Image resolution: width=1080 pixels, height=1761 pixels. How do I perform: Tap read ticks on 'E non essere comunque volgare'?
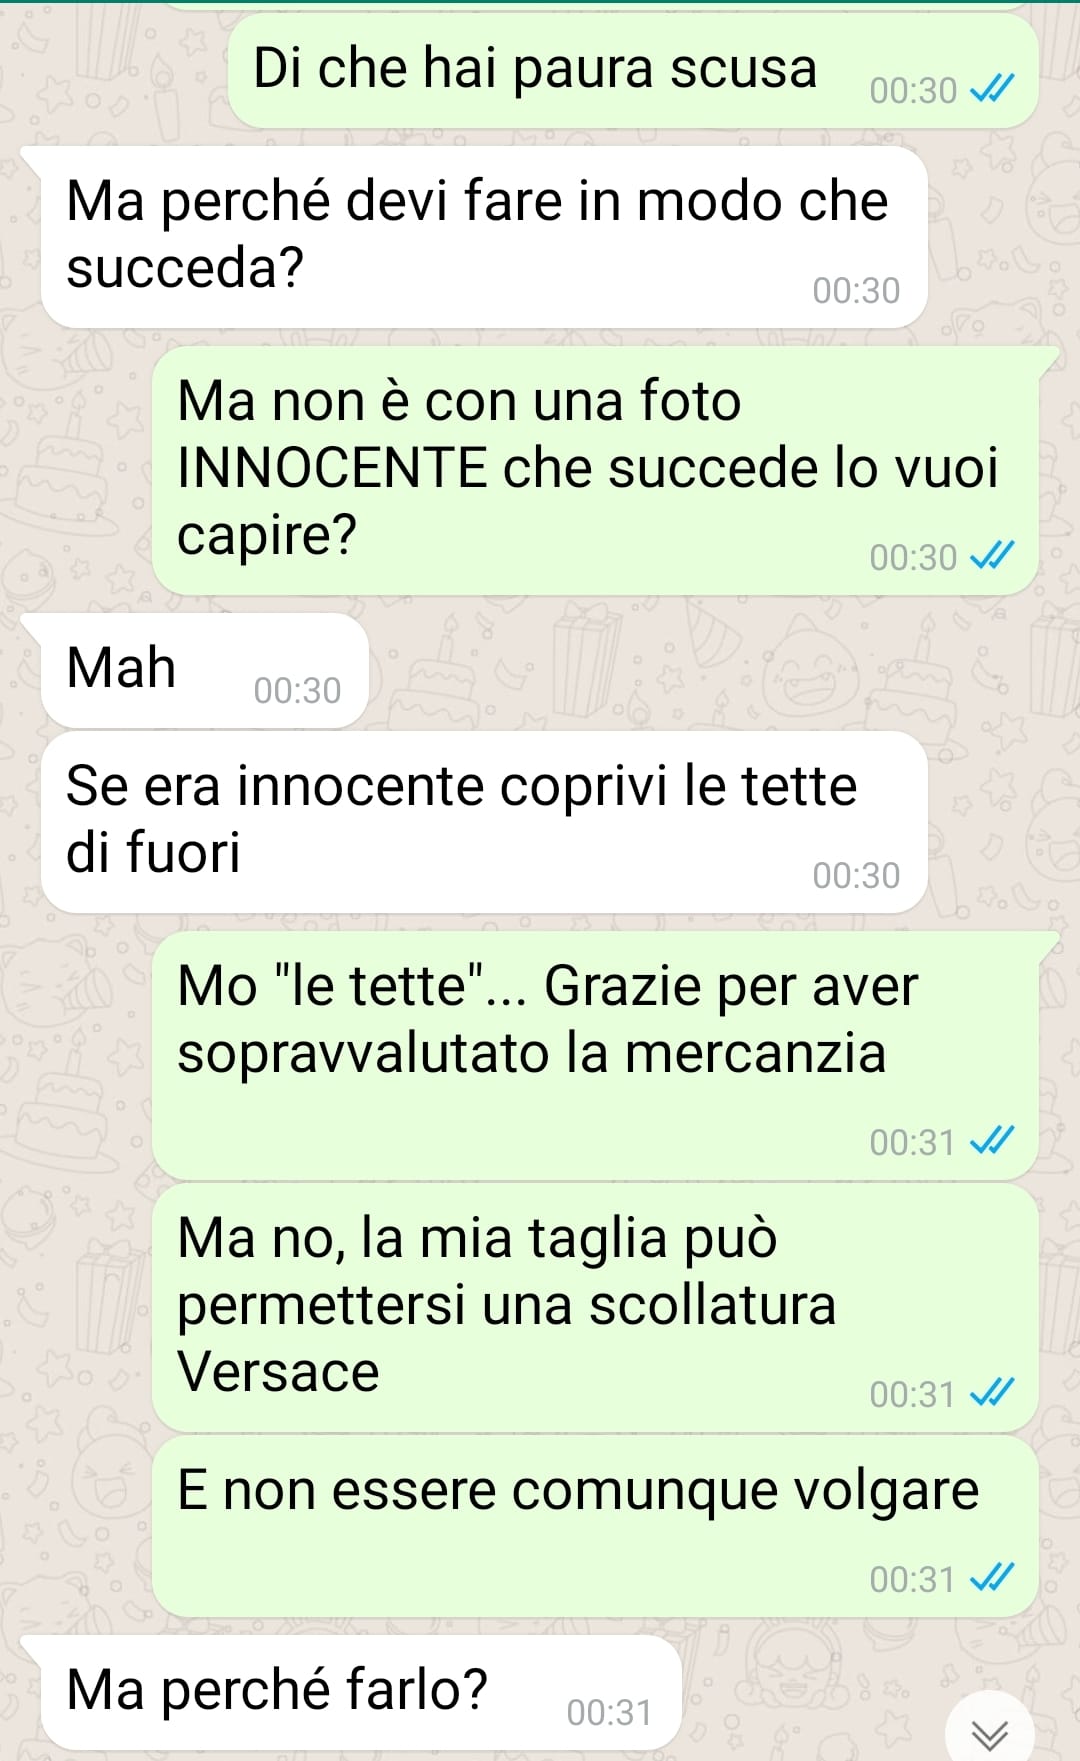[x=992, y=1578]
